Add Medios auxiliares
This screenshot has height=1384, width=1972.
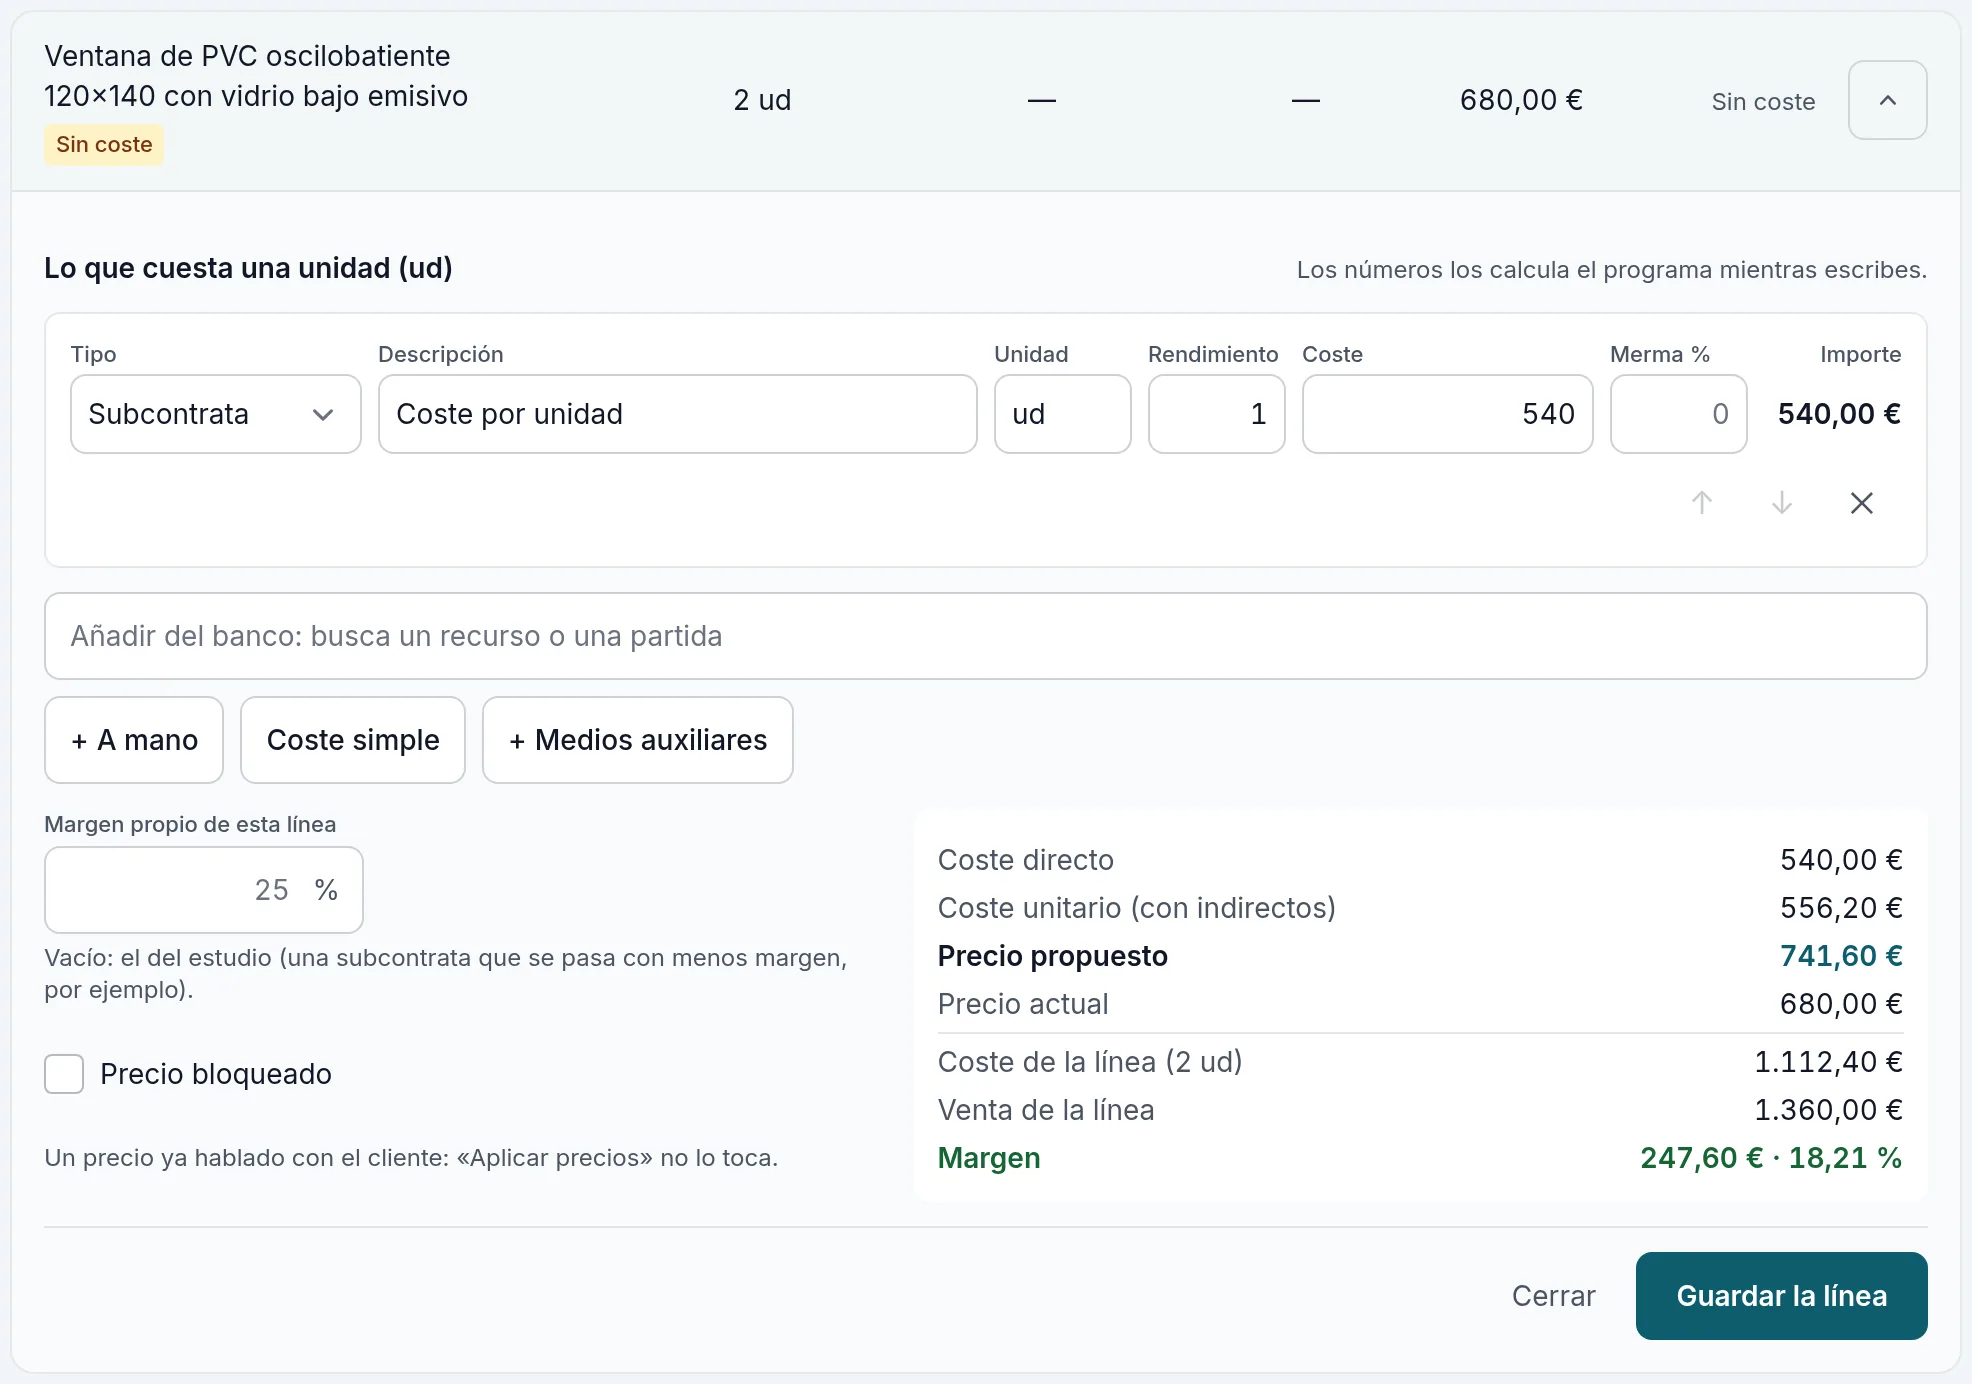(x=638, y=740)
